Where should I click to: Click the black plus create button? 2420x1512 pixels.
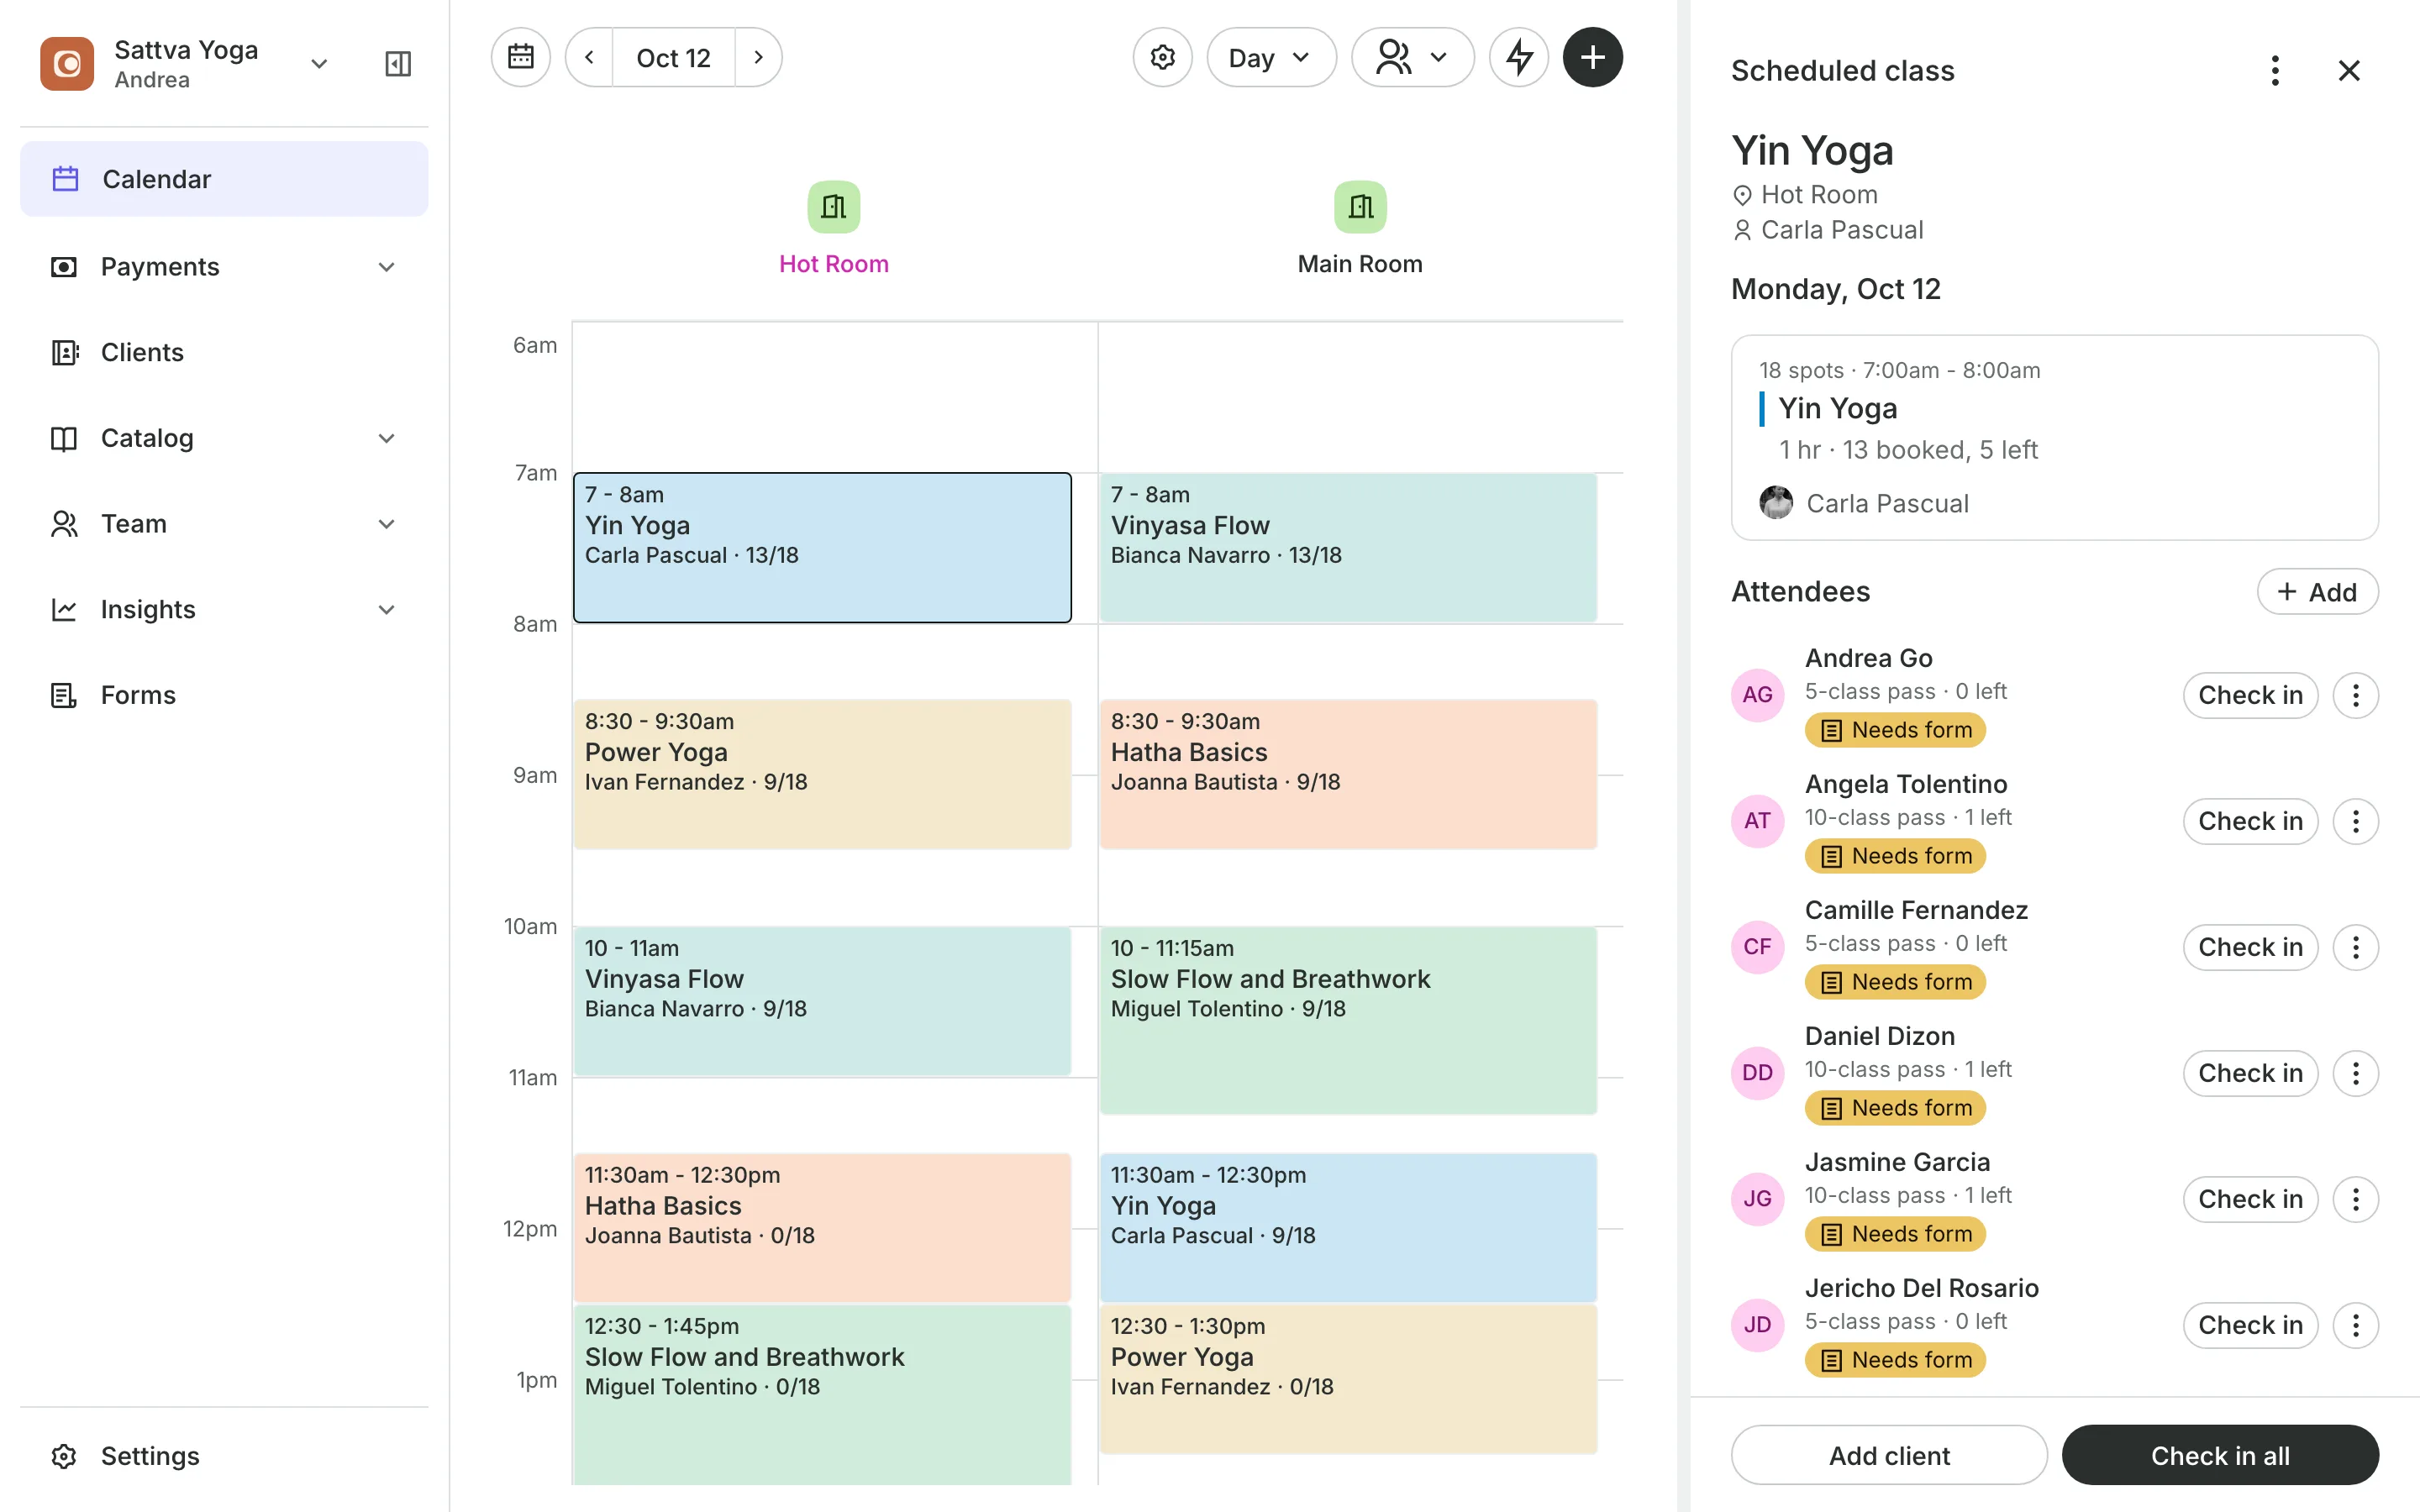[1593, 57]
